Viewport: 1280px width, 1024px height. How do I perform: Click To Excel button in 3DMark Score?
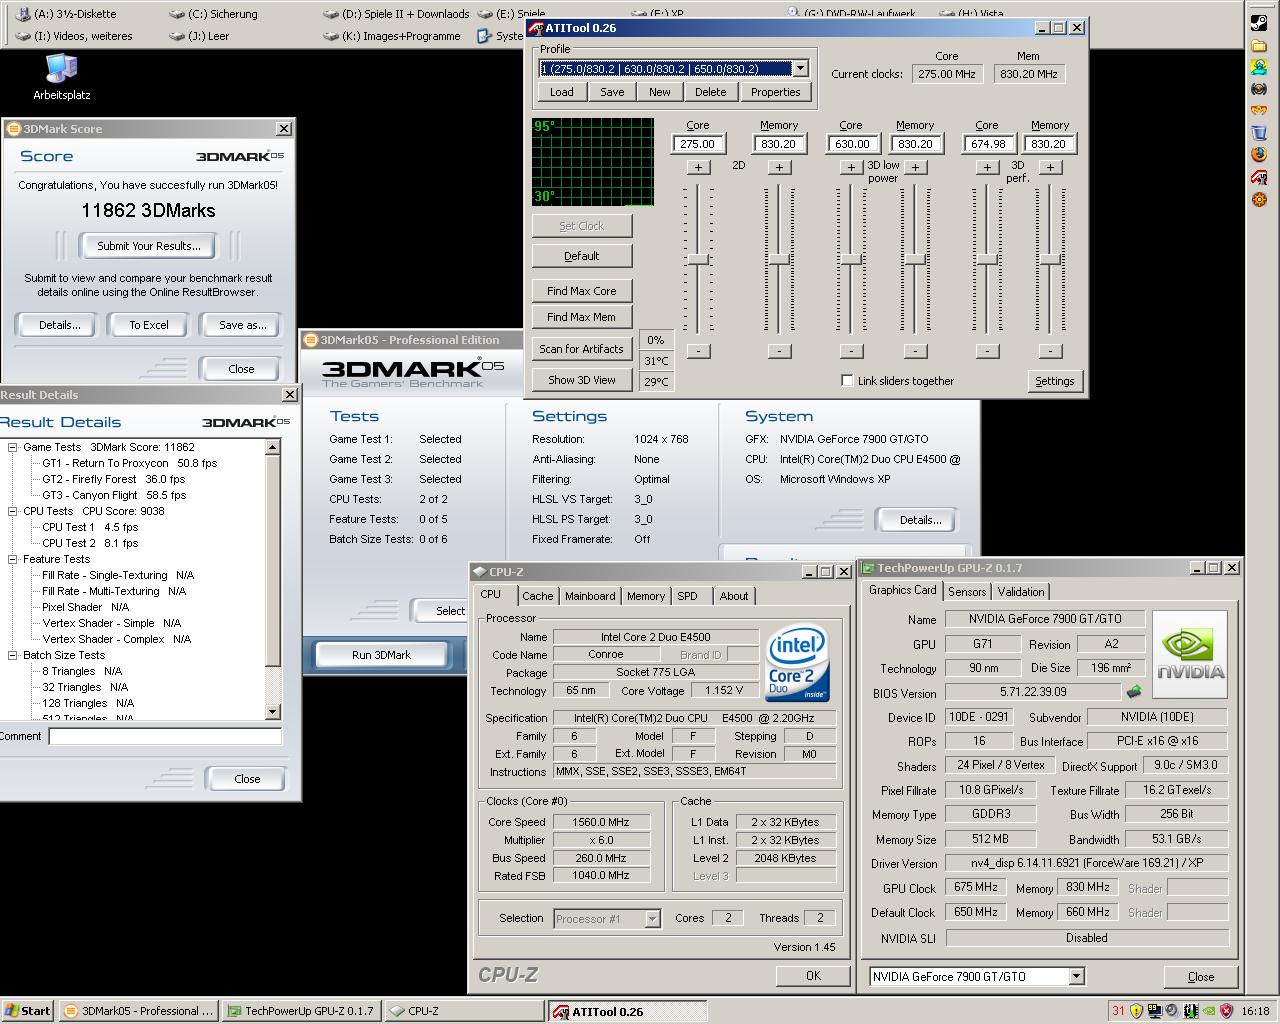149,325
